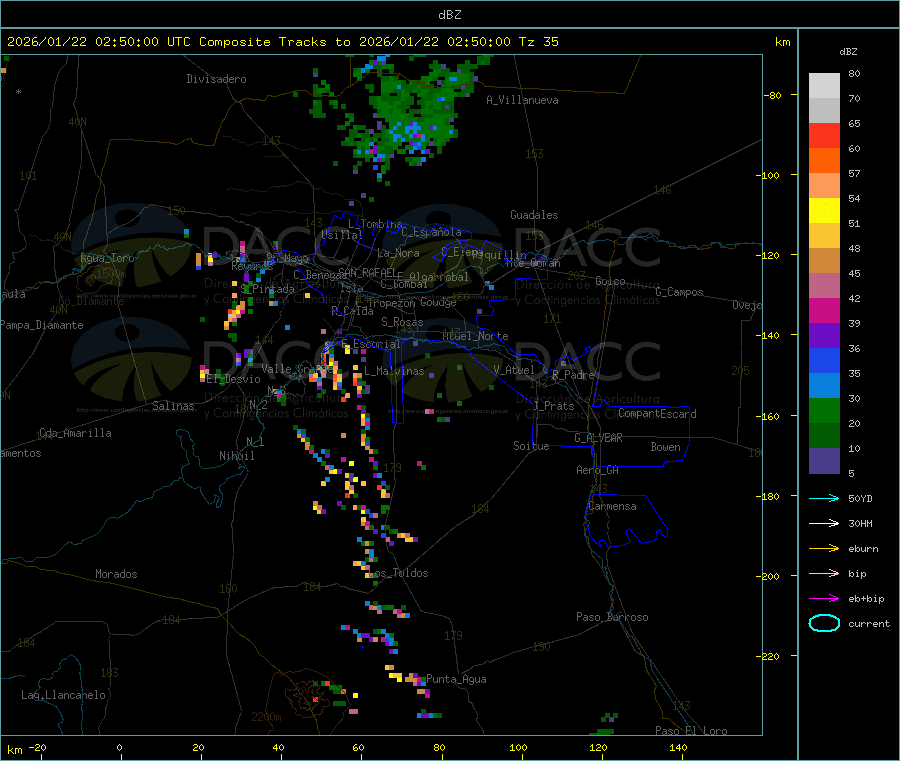Image resolution: width=900 pixels, height=761 pixels.
Task: Click the G_ALVEAR map label
Action: point(598,438)
